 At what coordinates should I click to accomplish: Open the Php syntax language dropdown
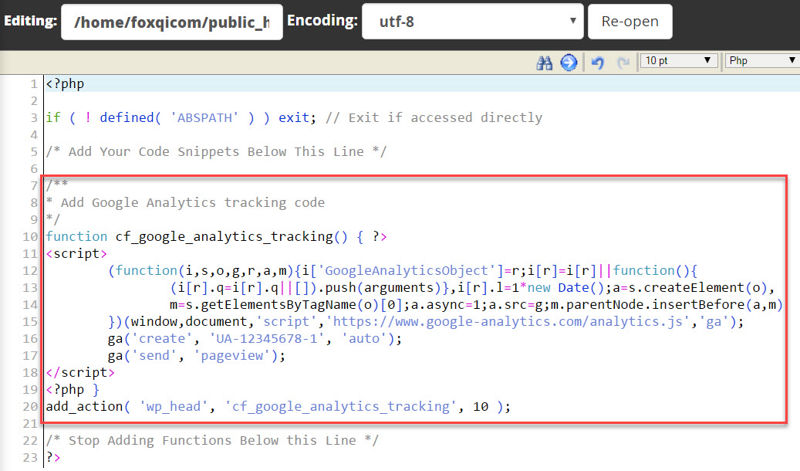759,61
